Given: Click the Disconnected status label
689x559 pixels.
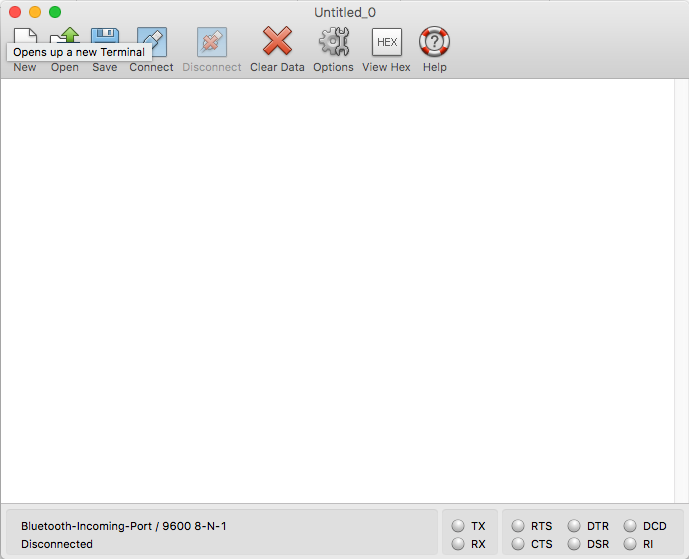Looking at the screenshot, I should point(57,544).
